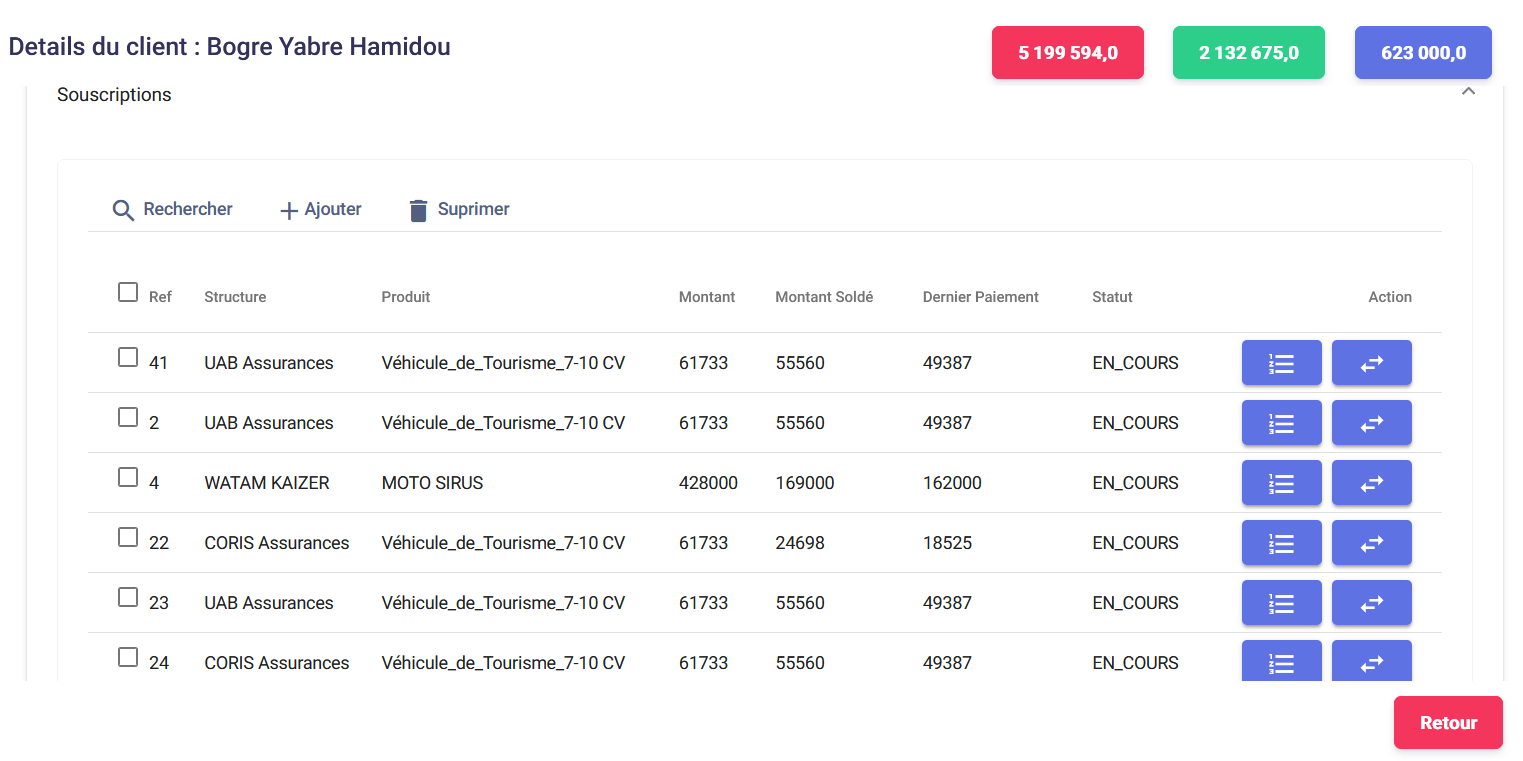Click the Ajouter add button
The width and height of the screenshot is (1523, 761).
point(320,210)
